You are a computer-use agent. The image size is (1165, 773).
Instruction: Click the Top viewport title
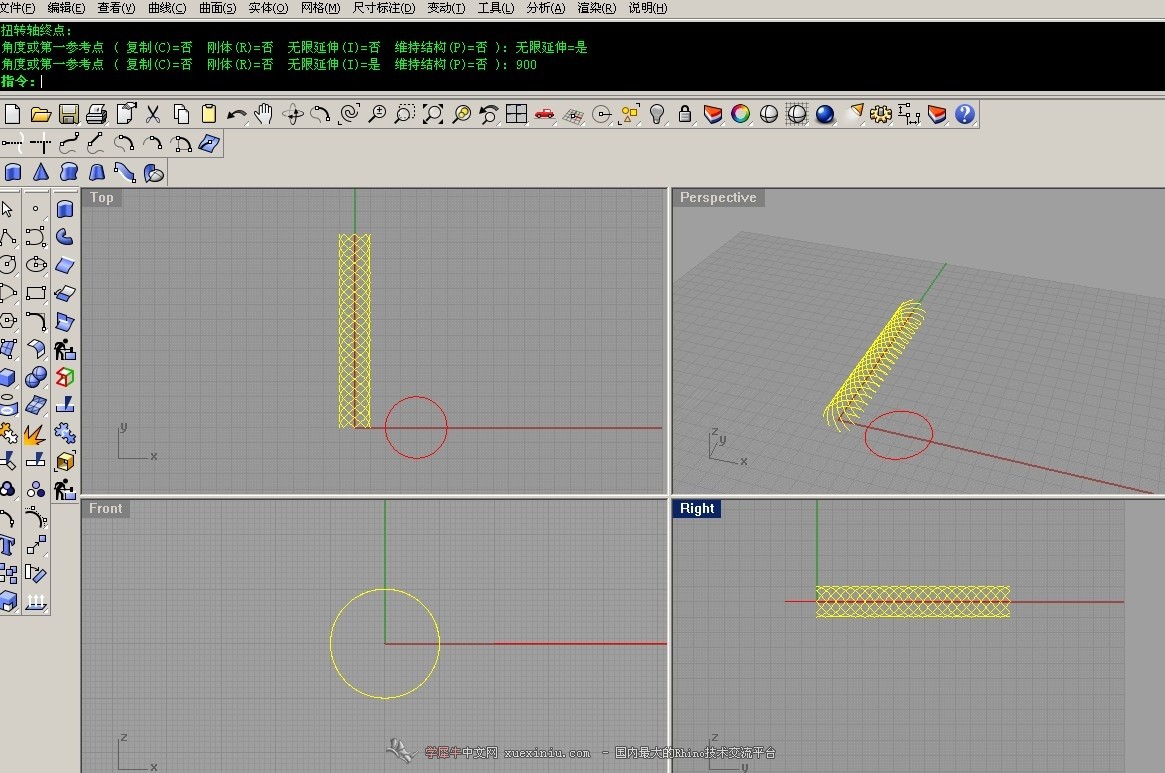(102, 198)
